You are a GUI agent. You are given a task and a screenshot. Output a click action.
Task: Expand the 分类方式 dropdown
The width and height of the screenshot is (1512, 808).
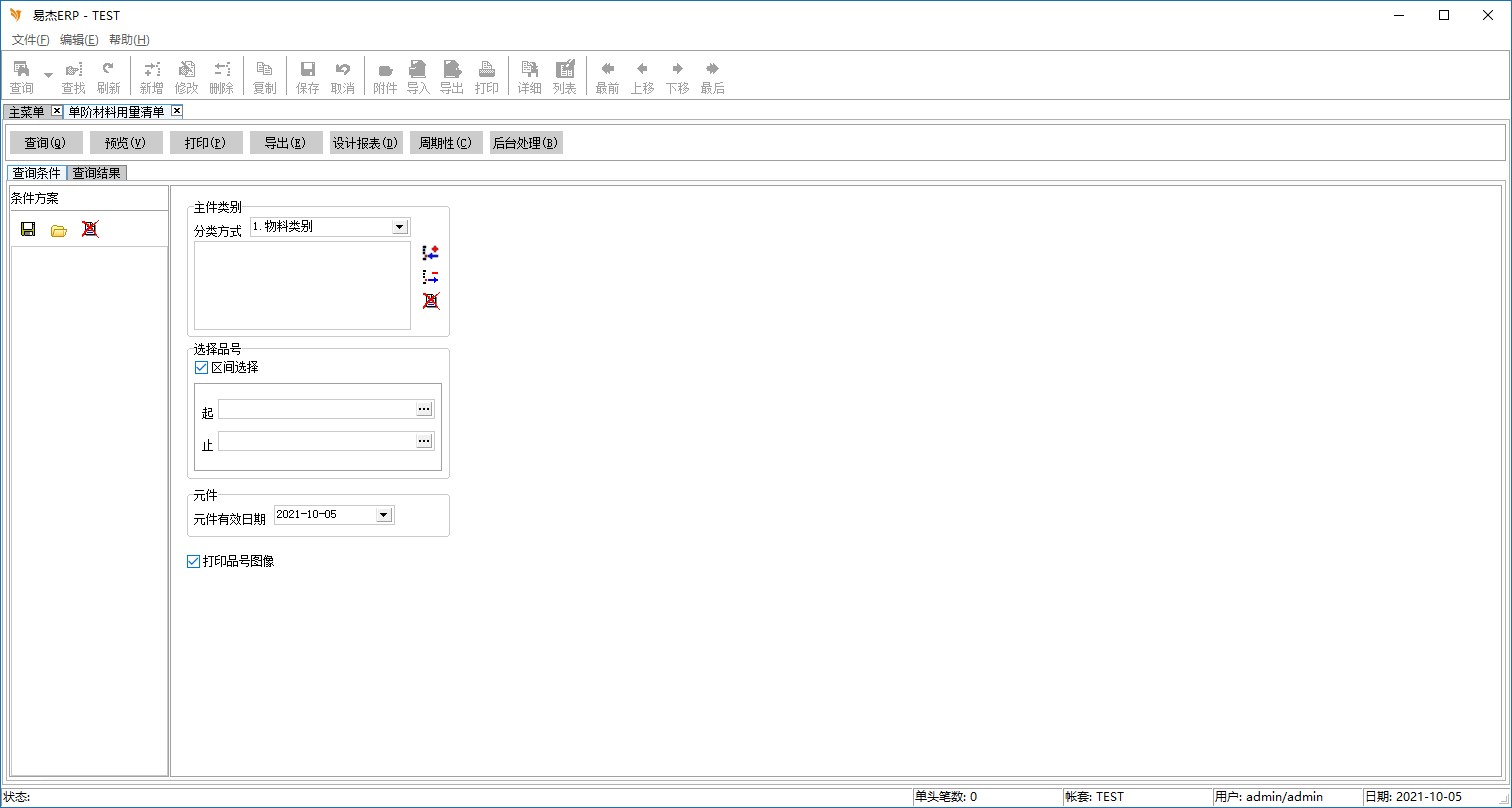(x=400, y=227)
